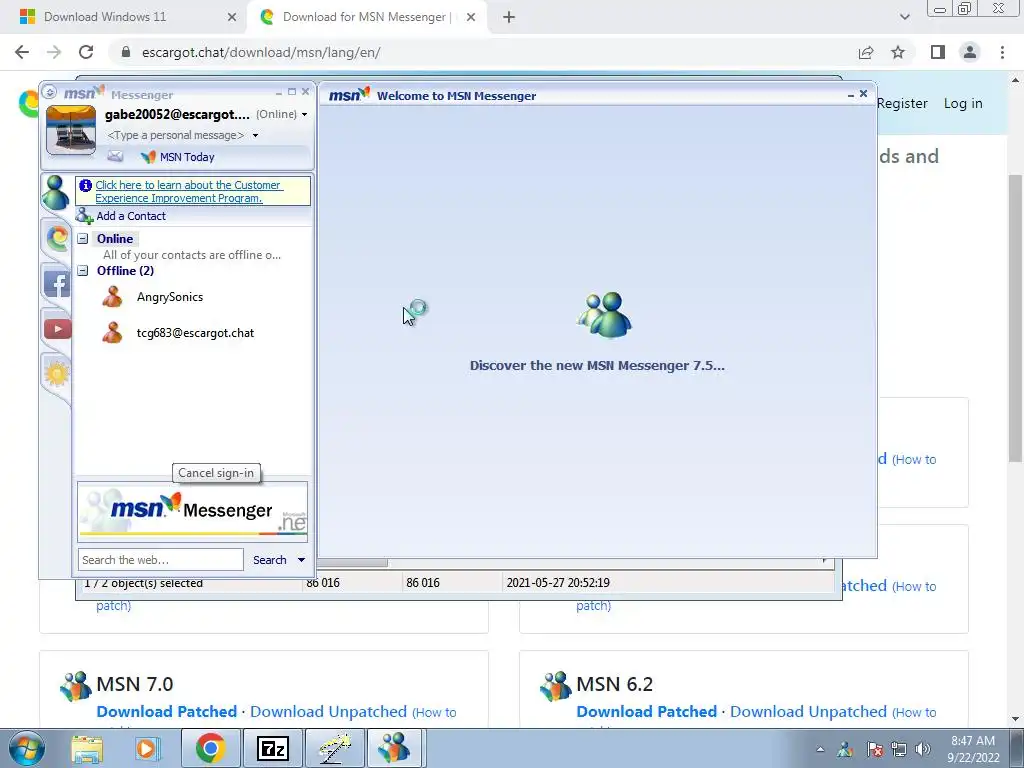Click the user display picture thumbnail
This screenshot has width=1024, height=768.
tap(71, 130)
